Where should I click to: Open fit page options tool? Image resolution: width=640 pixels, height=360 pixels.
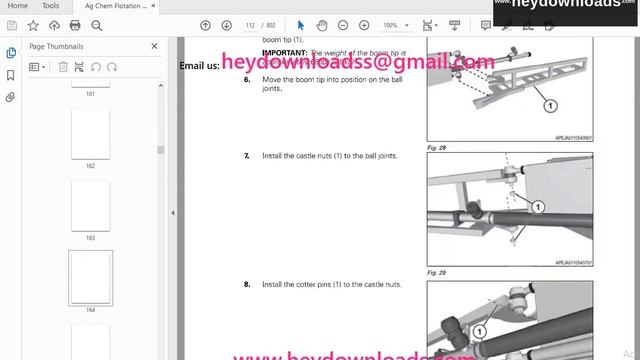pos(430,25)
